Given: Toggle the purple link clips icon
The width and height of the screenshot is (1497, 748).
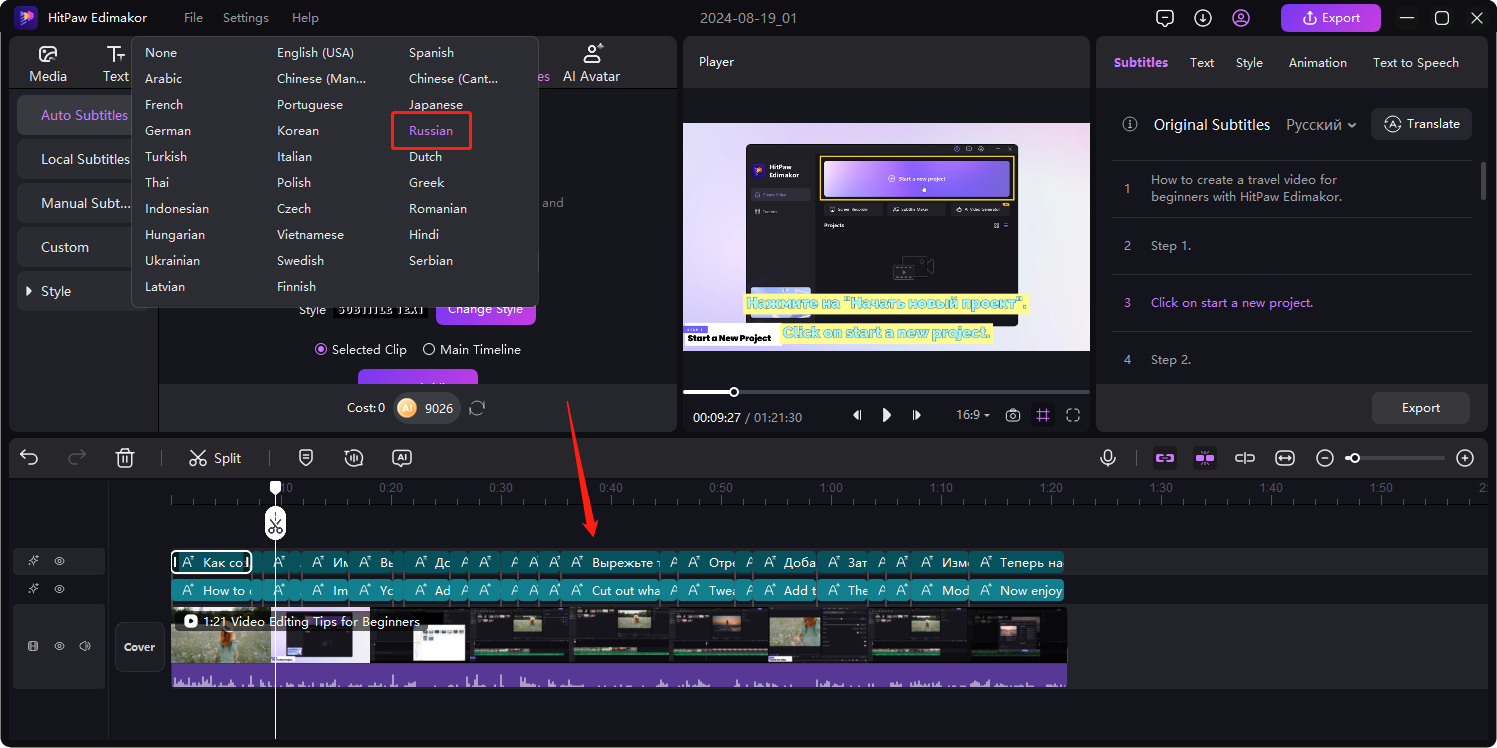Looking at the screenshot, I should pos(1165,458).
